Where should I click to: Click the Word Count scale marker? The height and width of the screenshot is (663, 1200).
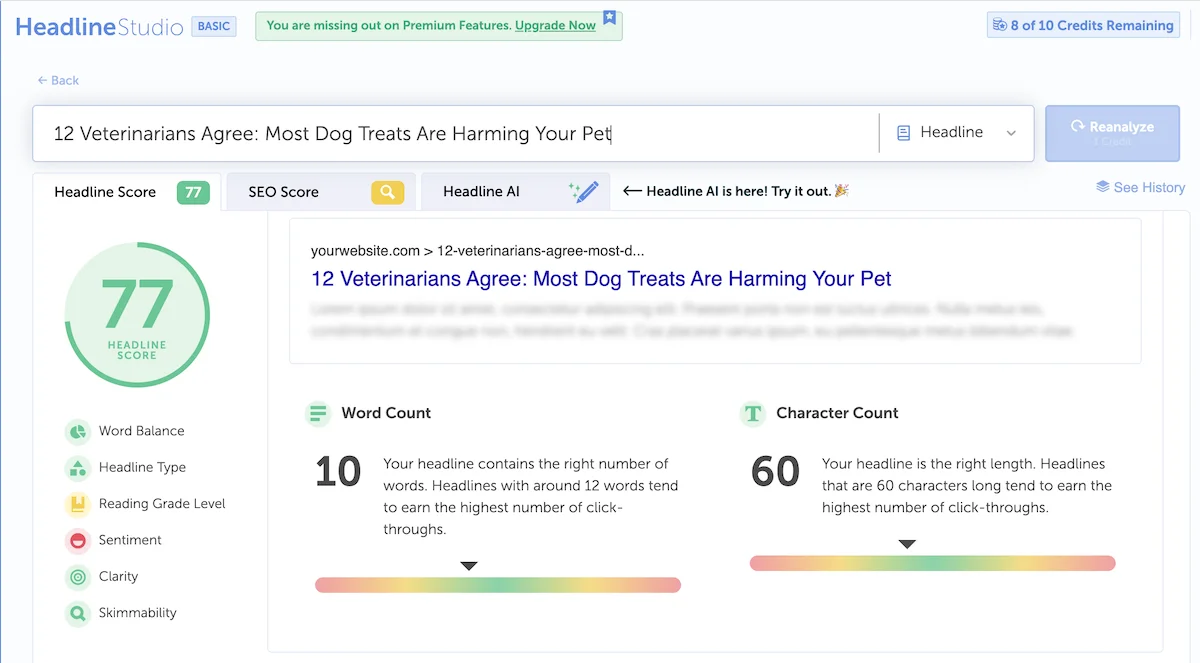pyautogui.click(x=469, y=565)
